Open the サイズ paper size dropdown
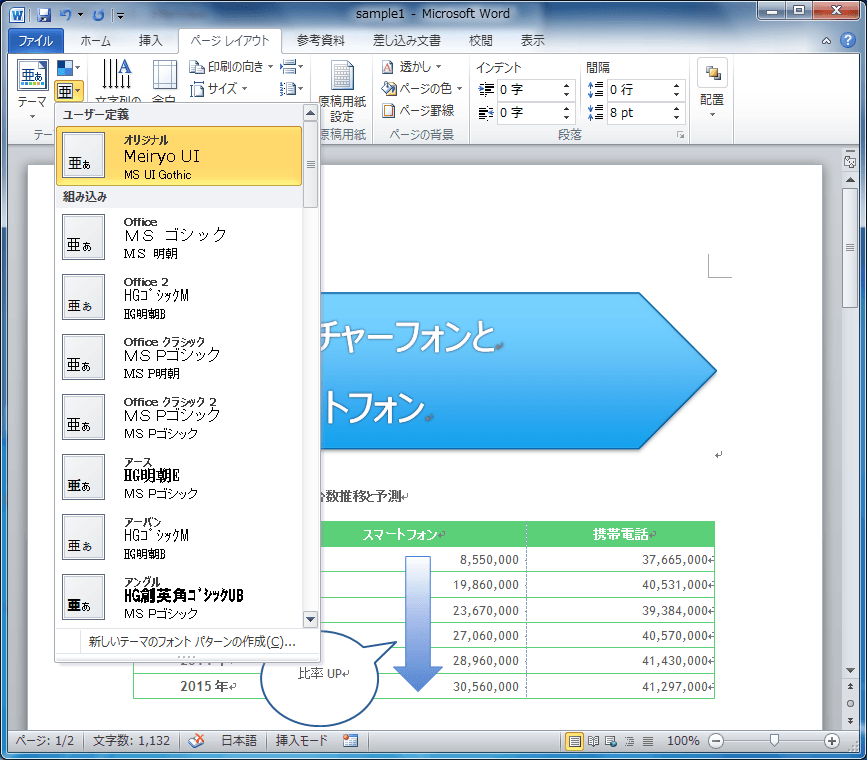The height and width of the screenshot is (760, 867). point(219,89)
